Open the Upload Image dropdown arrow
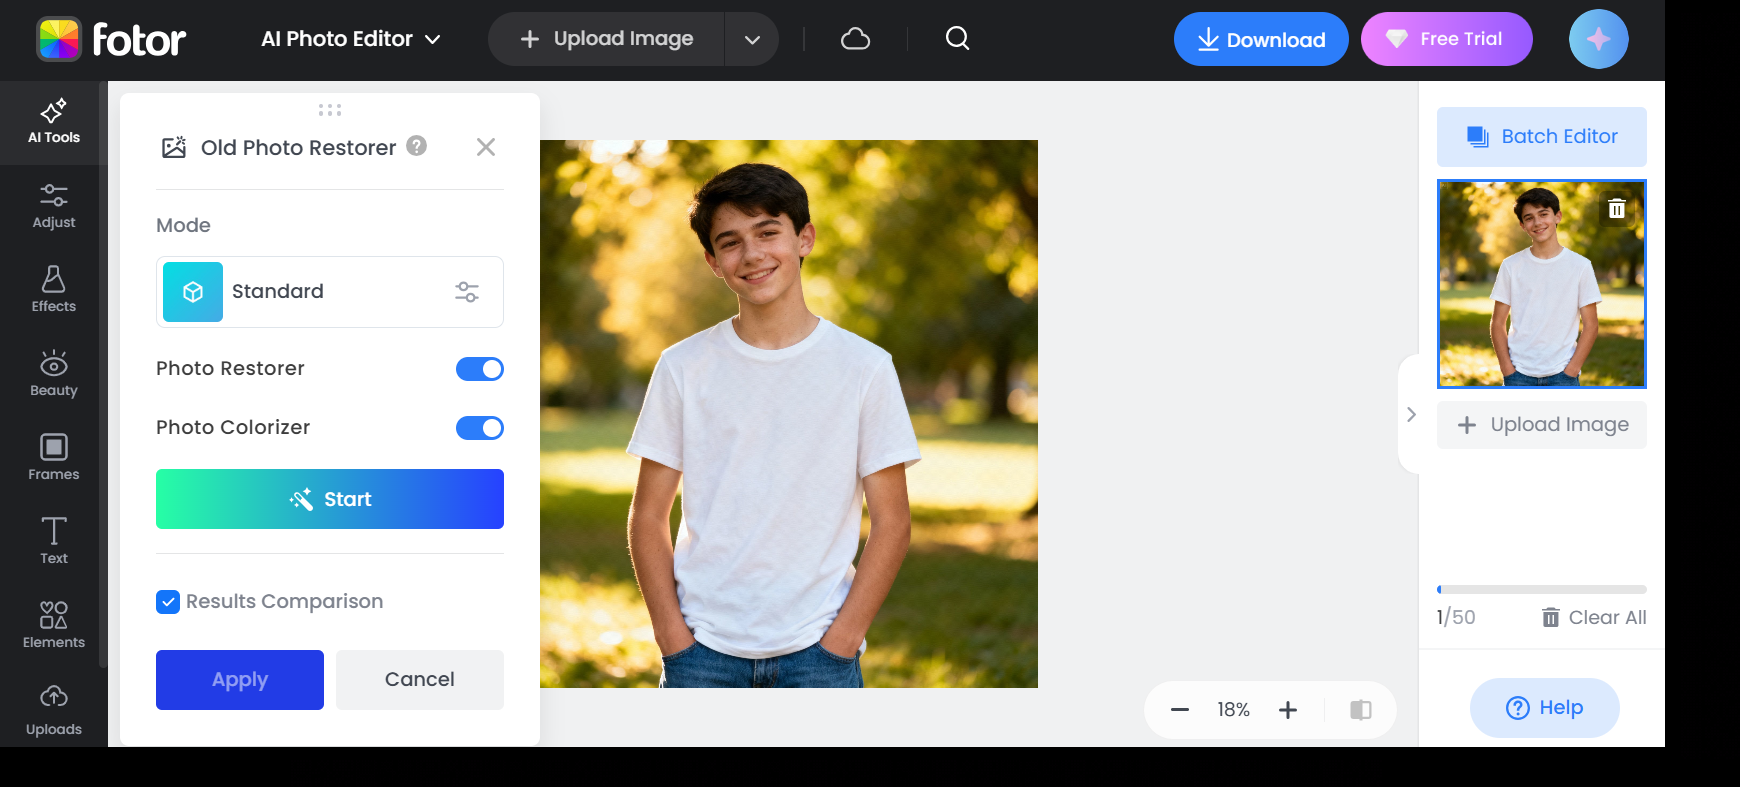The width and height of the screenshot is (1740, 787). (752, 40)
